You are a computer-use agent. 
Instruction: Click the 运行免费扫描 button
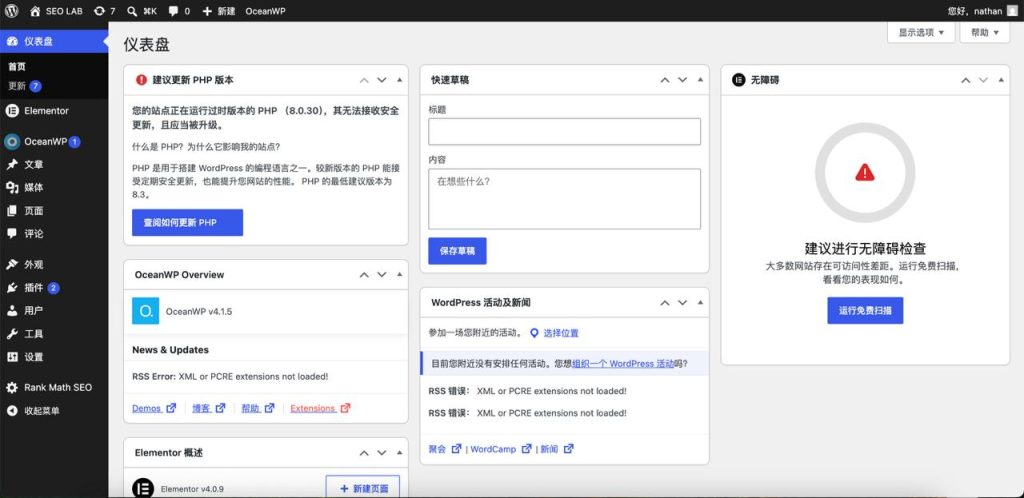coord(865,311)
